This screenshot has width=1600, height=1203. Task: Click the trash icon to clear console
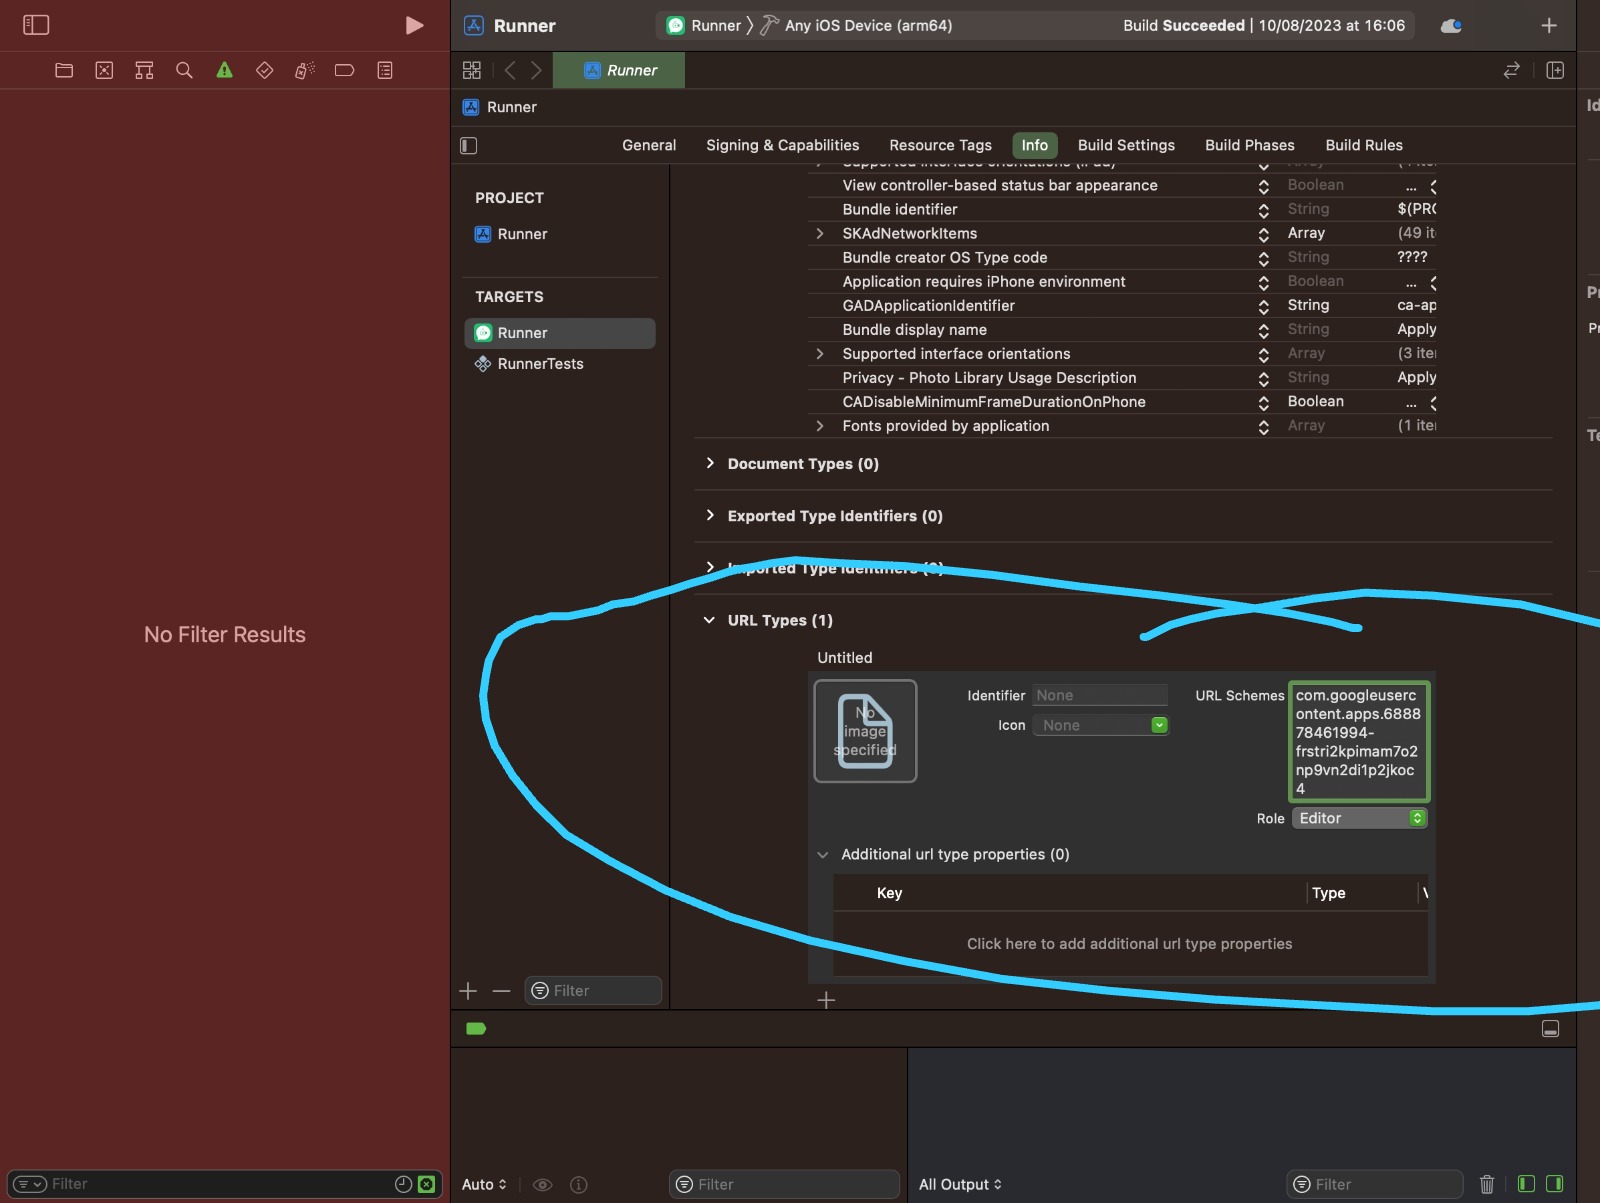[1487, 1184]
